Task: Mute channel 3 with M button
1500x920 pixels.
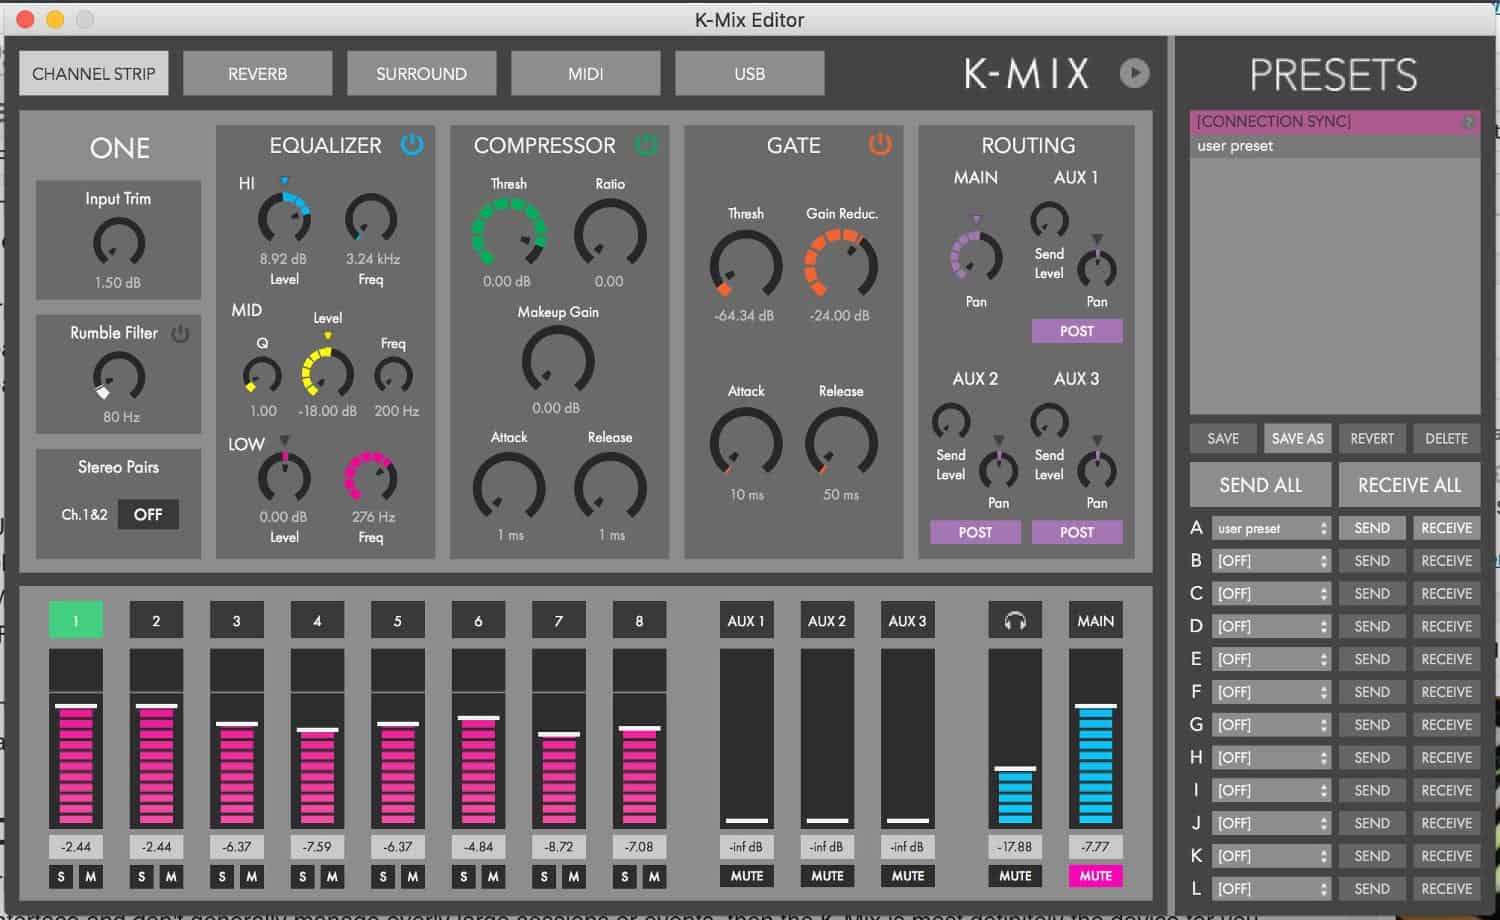Action: pos(251,877)
